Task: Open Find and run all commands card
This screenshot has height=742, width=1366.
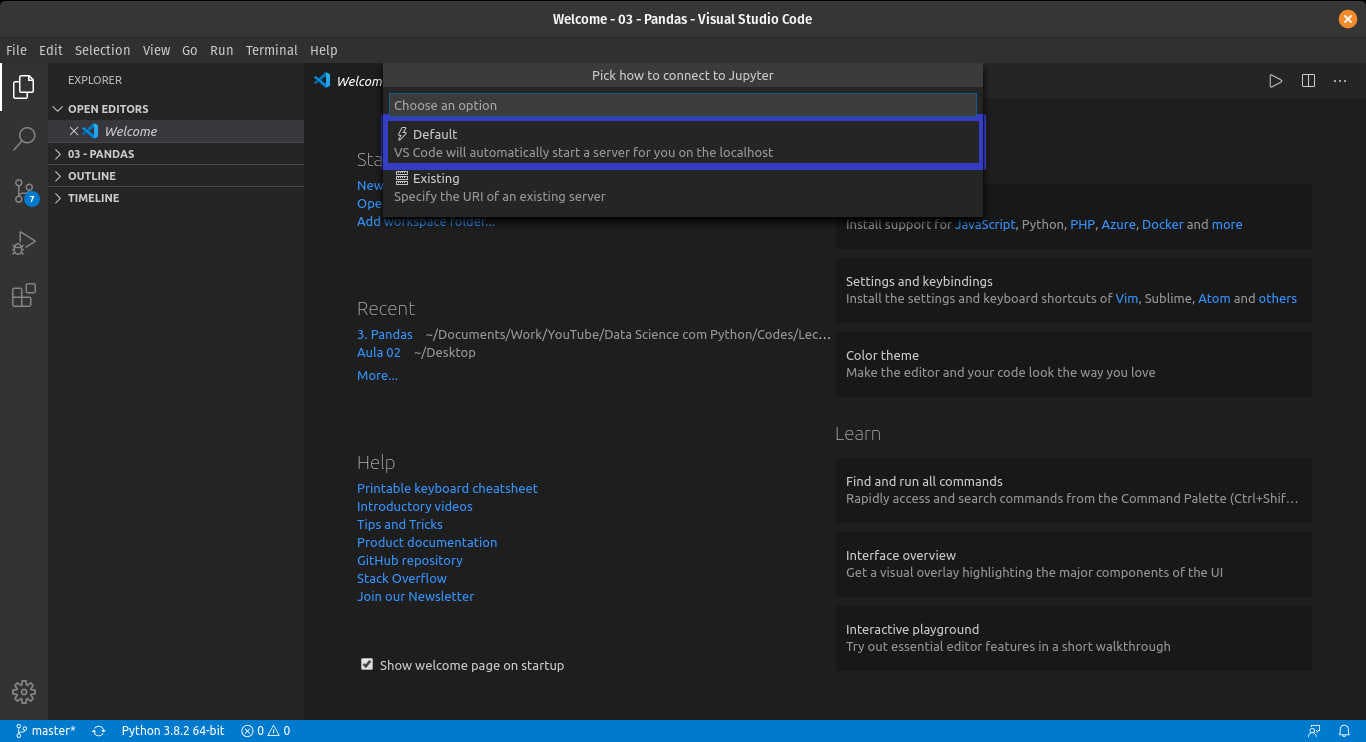Action: click(1073, 490)
